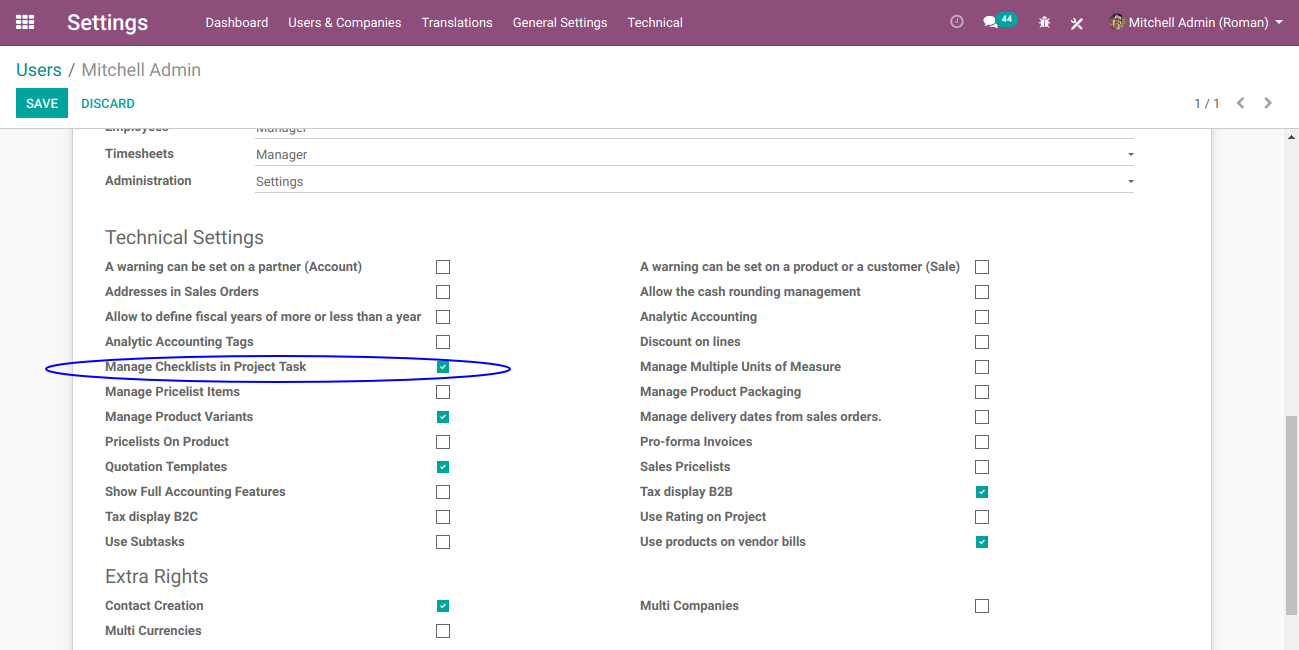Viewport: 1299px width, 650px height.
Task: Discard changes to the user
Action: click(x=108, y=103)
